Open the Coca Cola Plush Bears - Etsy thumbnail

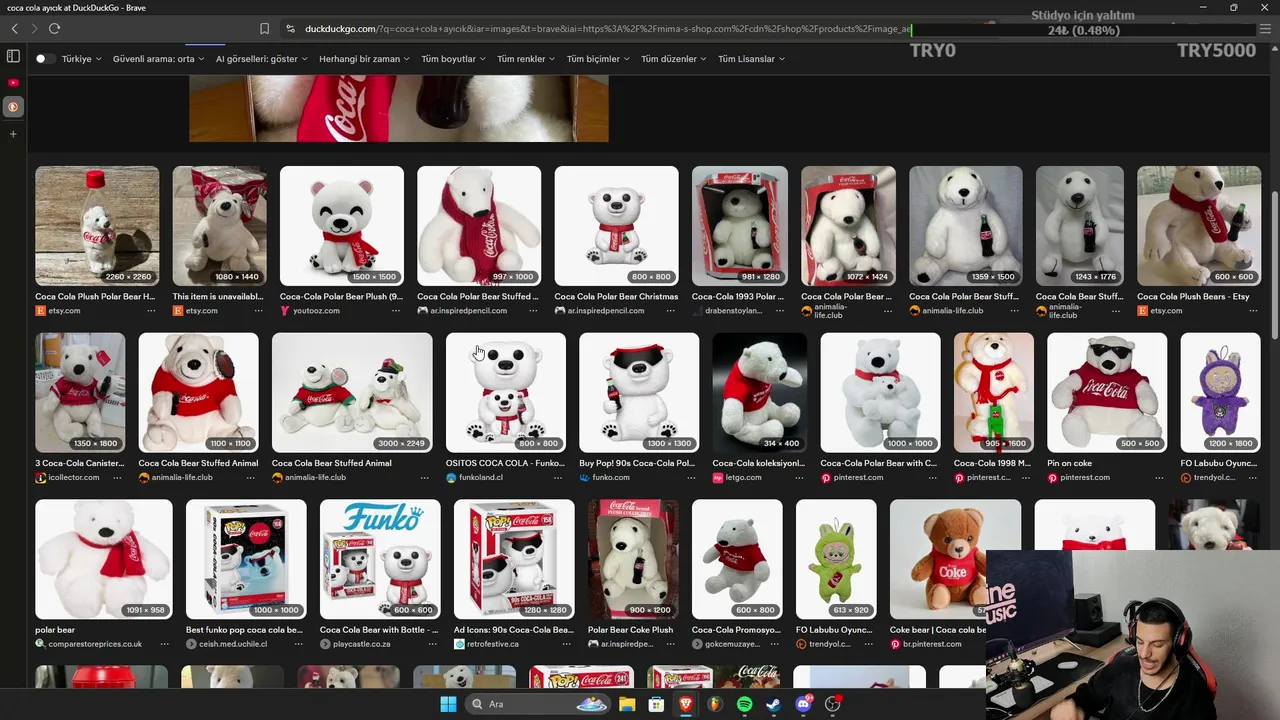click(1199, 226)
